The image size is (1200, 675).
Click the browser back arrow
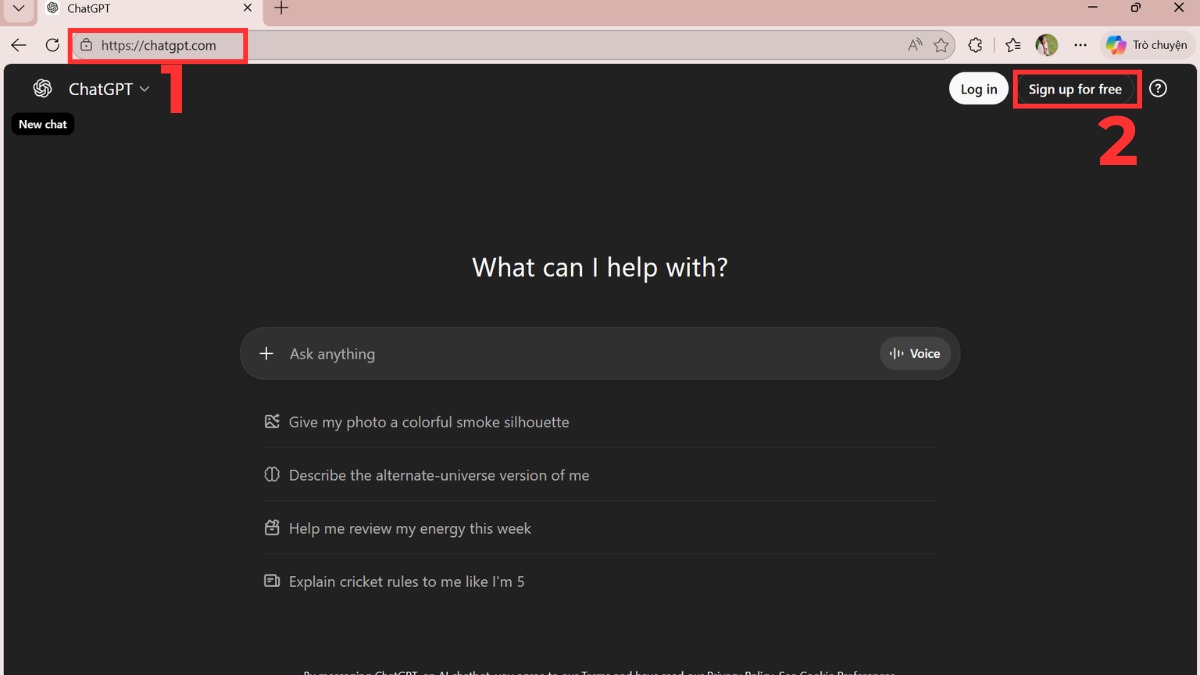(18, 45)
